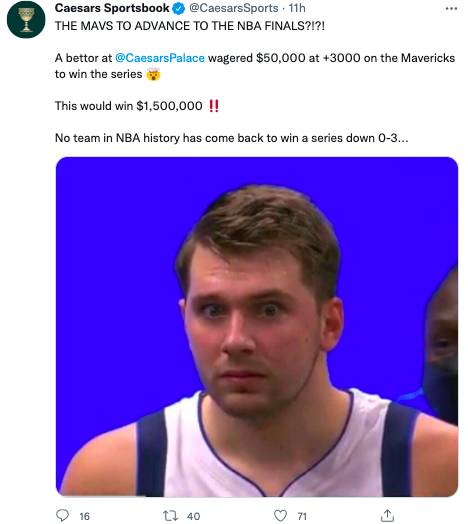Click the exploding head emoji
The image size is (468, 524).
click(153, 74)
